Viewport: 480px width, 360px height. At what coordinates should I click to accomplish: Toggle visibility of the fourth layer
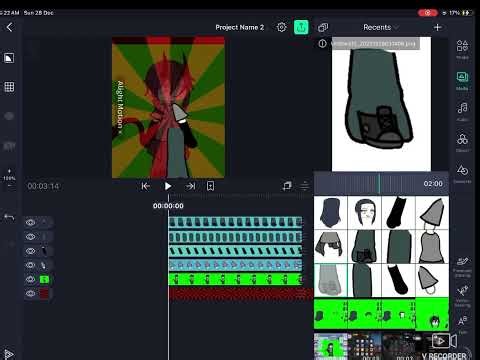click(x=31, y=265)
